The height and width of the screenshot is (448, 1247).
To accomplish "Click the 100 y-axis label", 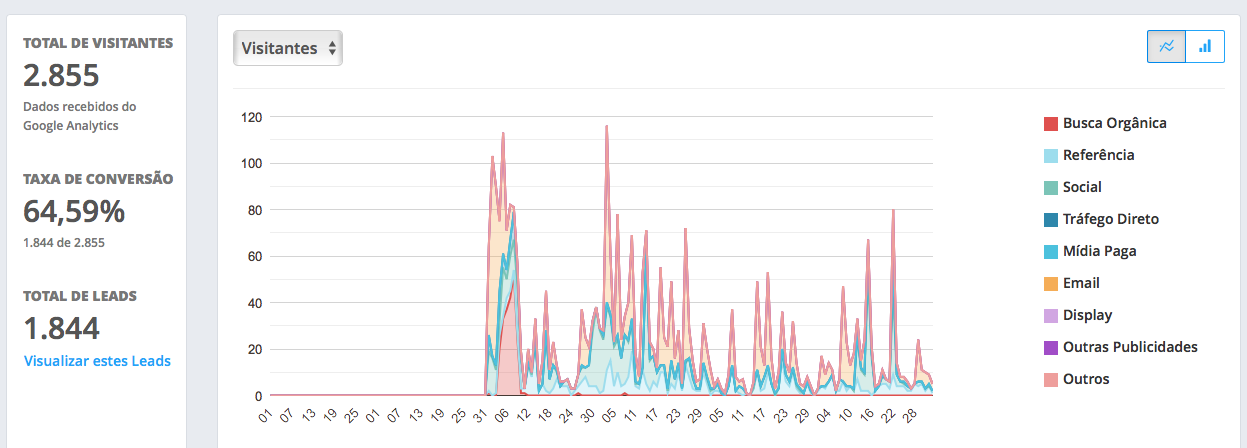I will [252, 164].
